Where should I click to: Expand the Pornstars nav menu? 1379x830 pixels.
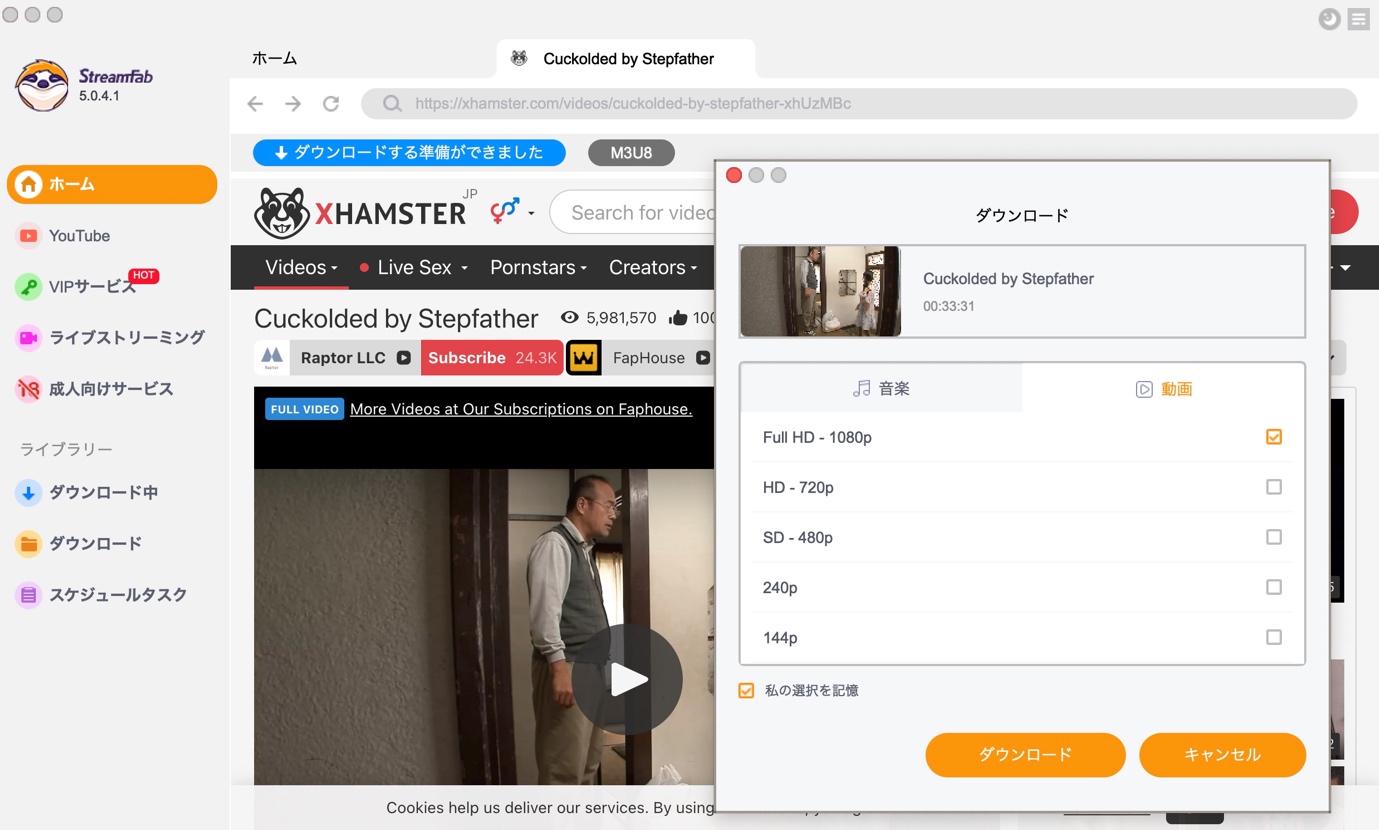[x=538, y=267]
